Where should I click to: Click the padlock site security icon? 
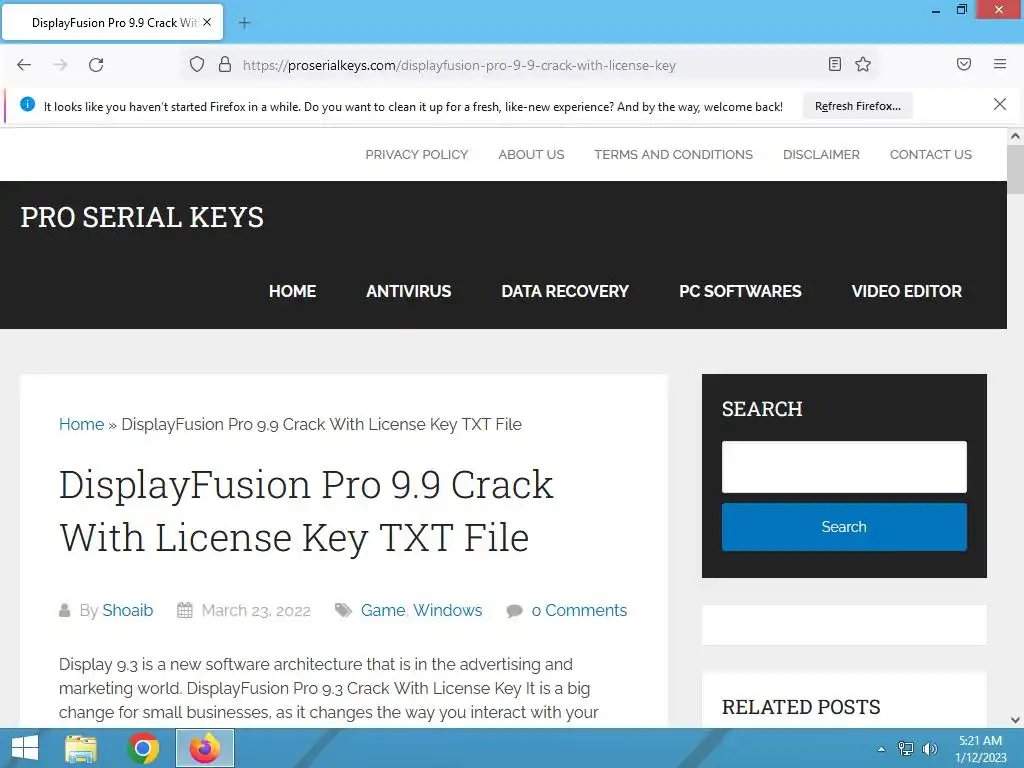point(225,64)
